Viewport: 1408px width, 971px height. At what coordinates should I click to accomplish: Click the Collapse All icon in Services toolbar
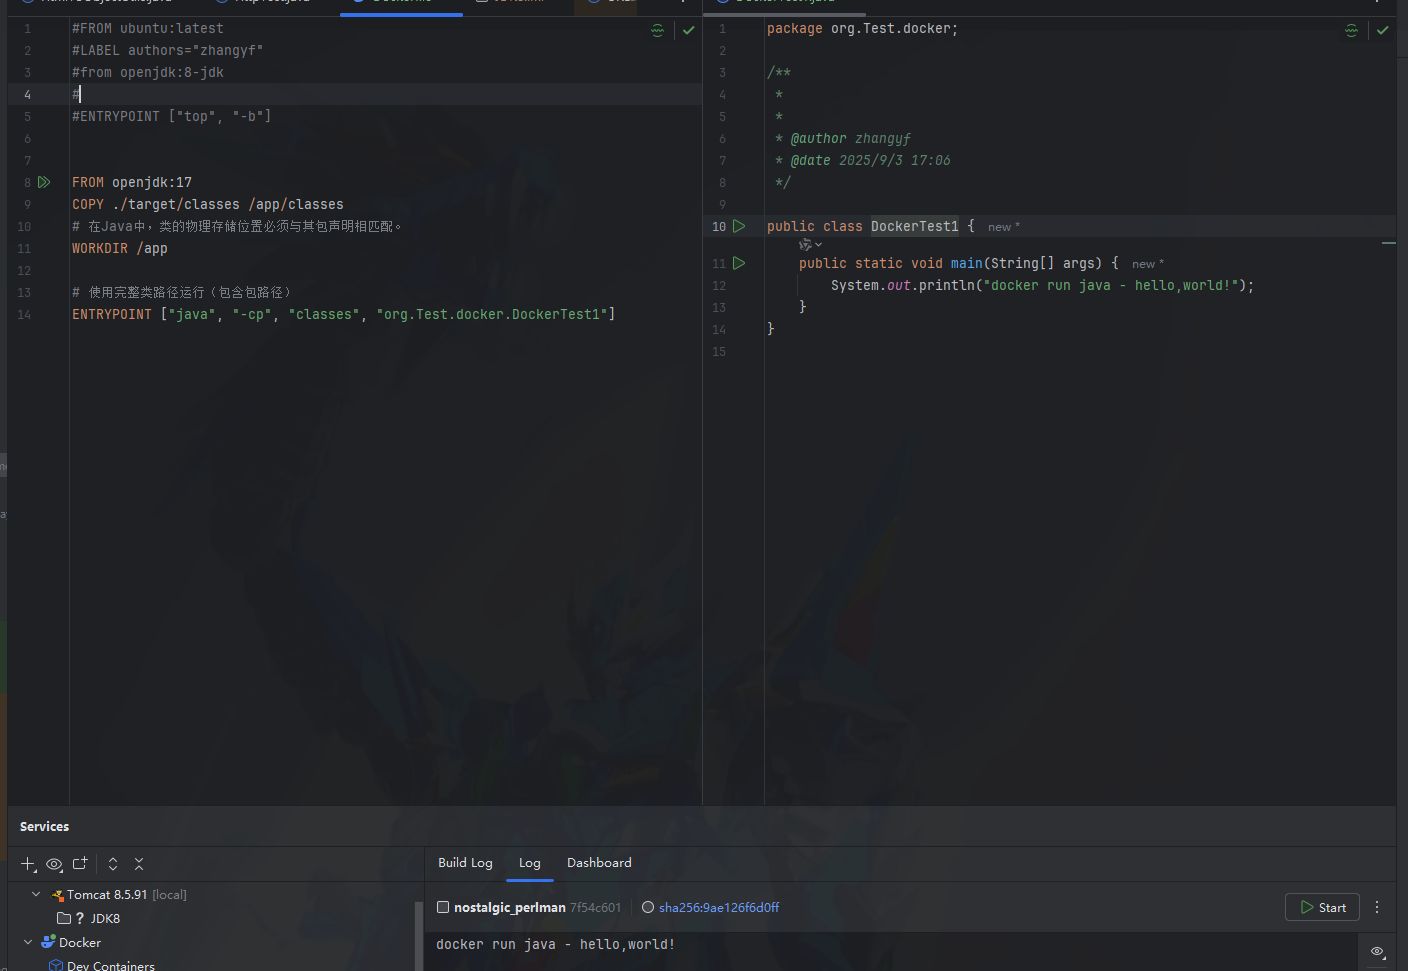click(138, 864)
